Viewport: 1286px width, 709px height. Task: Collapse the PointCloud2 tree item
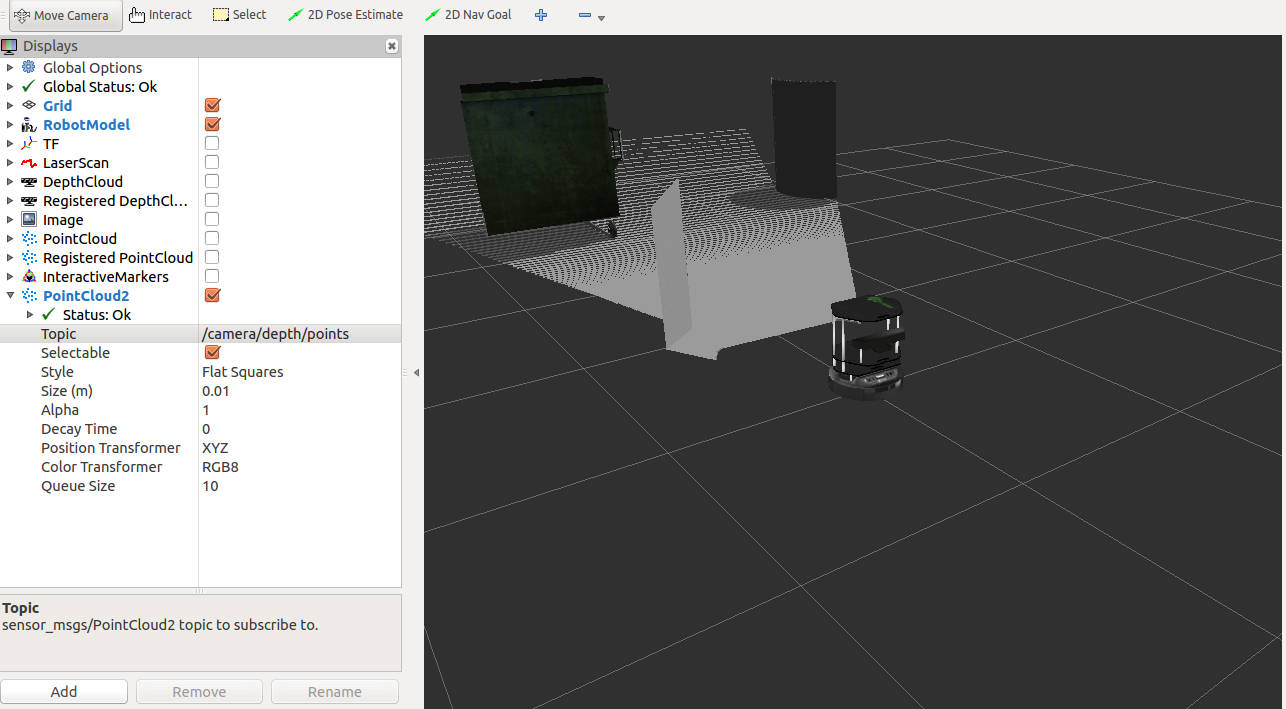point(10,295)
